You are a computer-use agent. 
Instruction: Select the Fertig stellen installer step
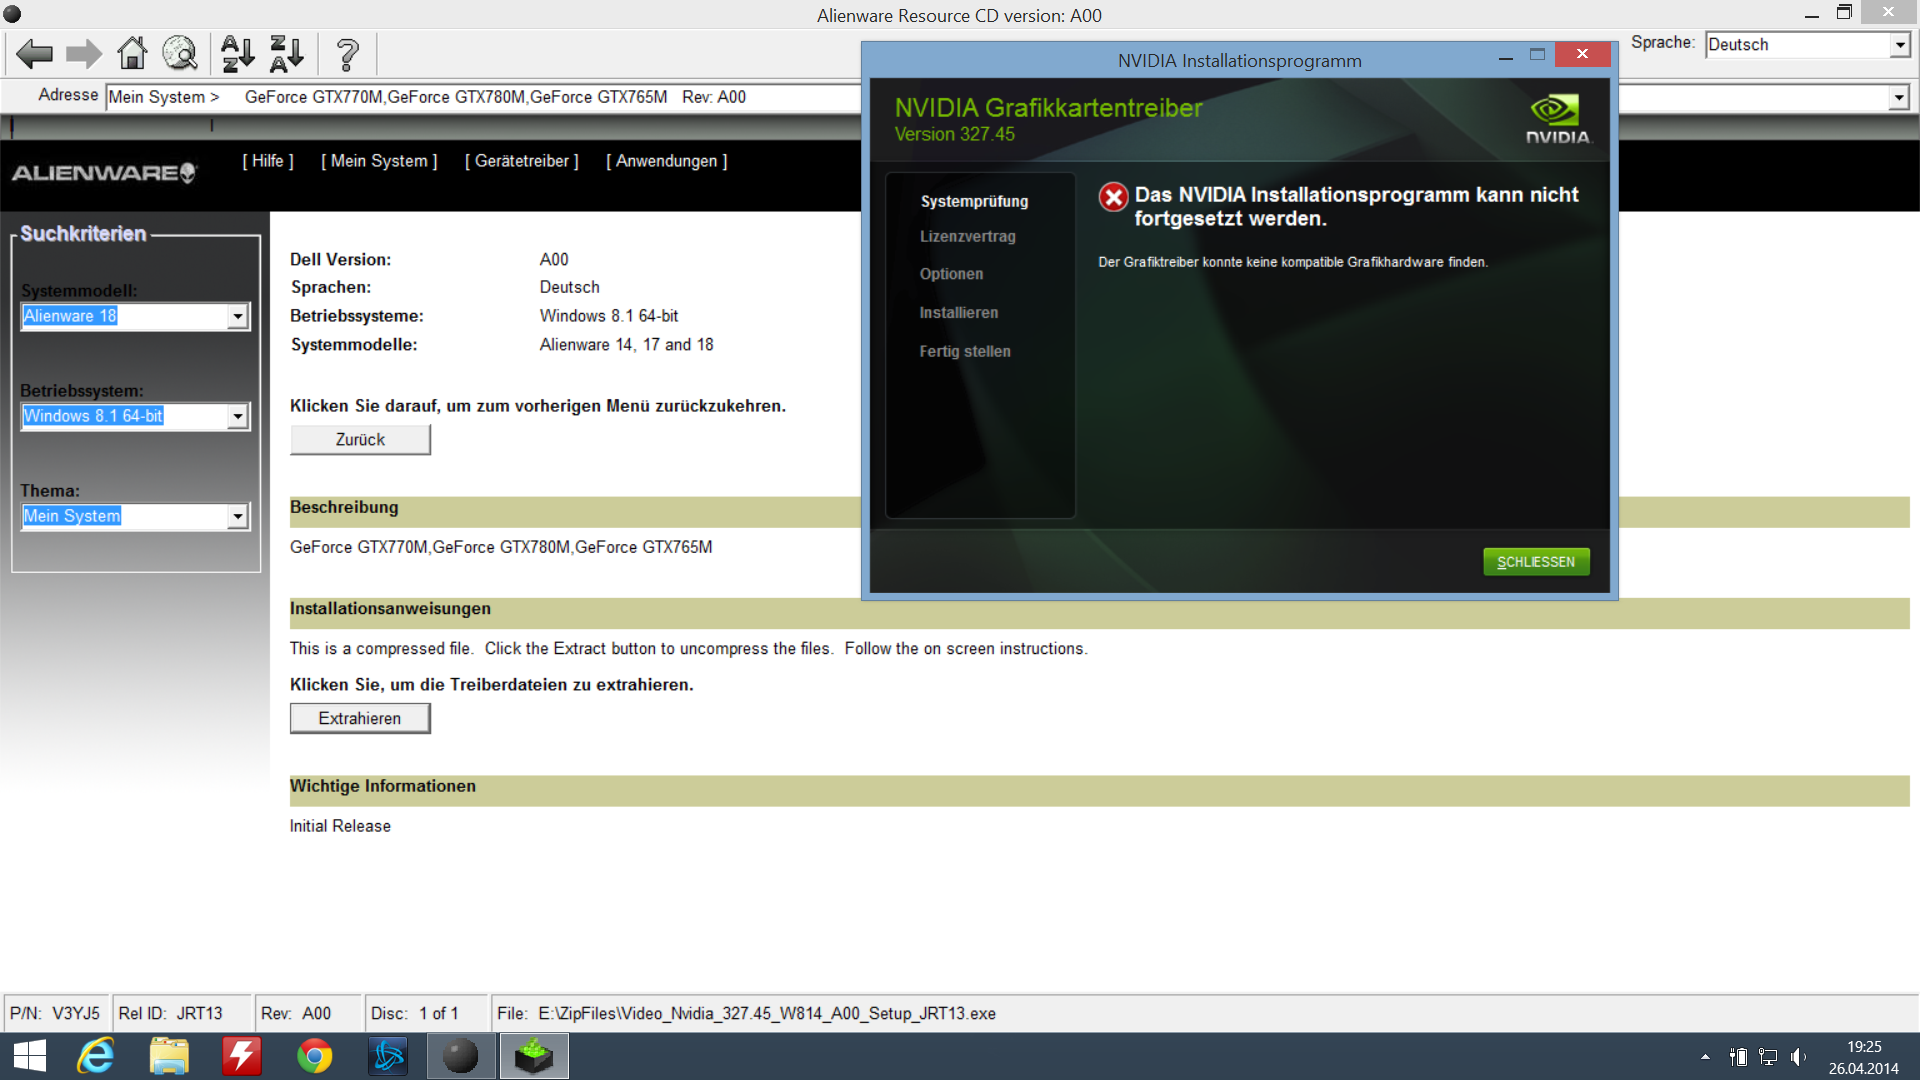coord(965,352)
